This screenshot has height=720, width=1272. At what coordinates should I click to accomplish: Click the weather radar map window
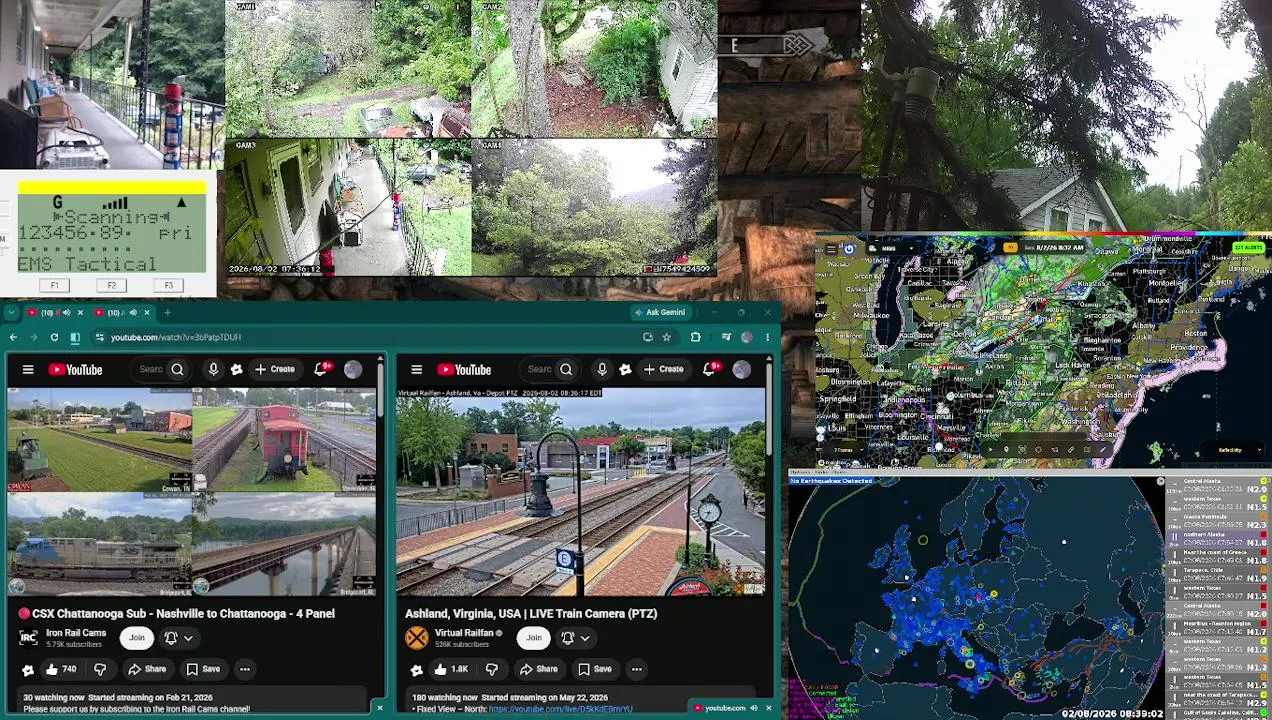pyautogui.click(x=1043, y=352)
